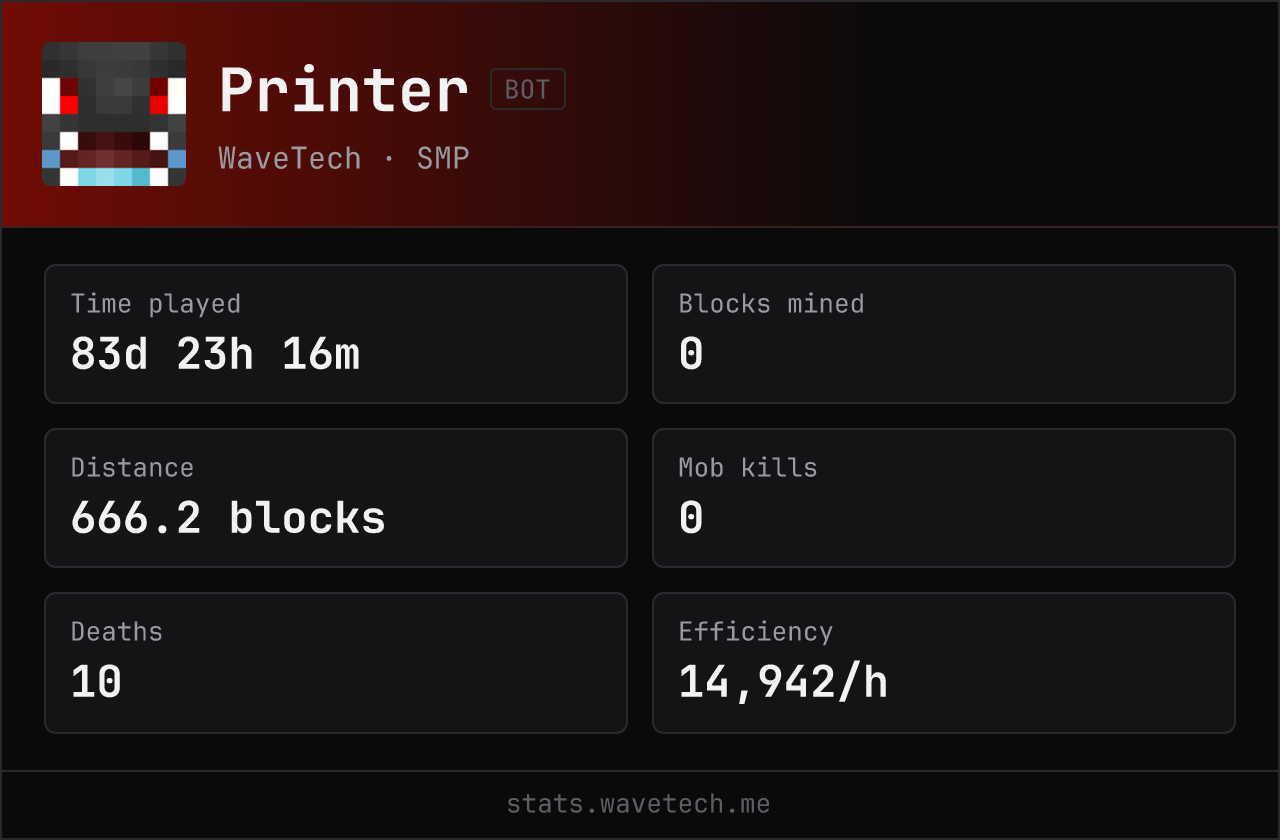Open the Blocks mined stat card
The width and height of the screenshot is (1280, 840).
pyautogui.click(x=944, y=334)
